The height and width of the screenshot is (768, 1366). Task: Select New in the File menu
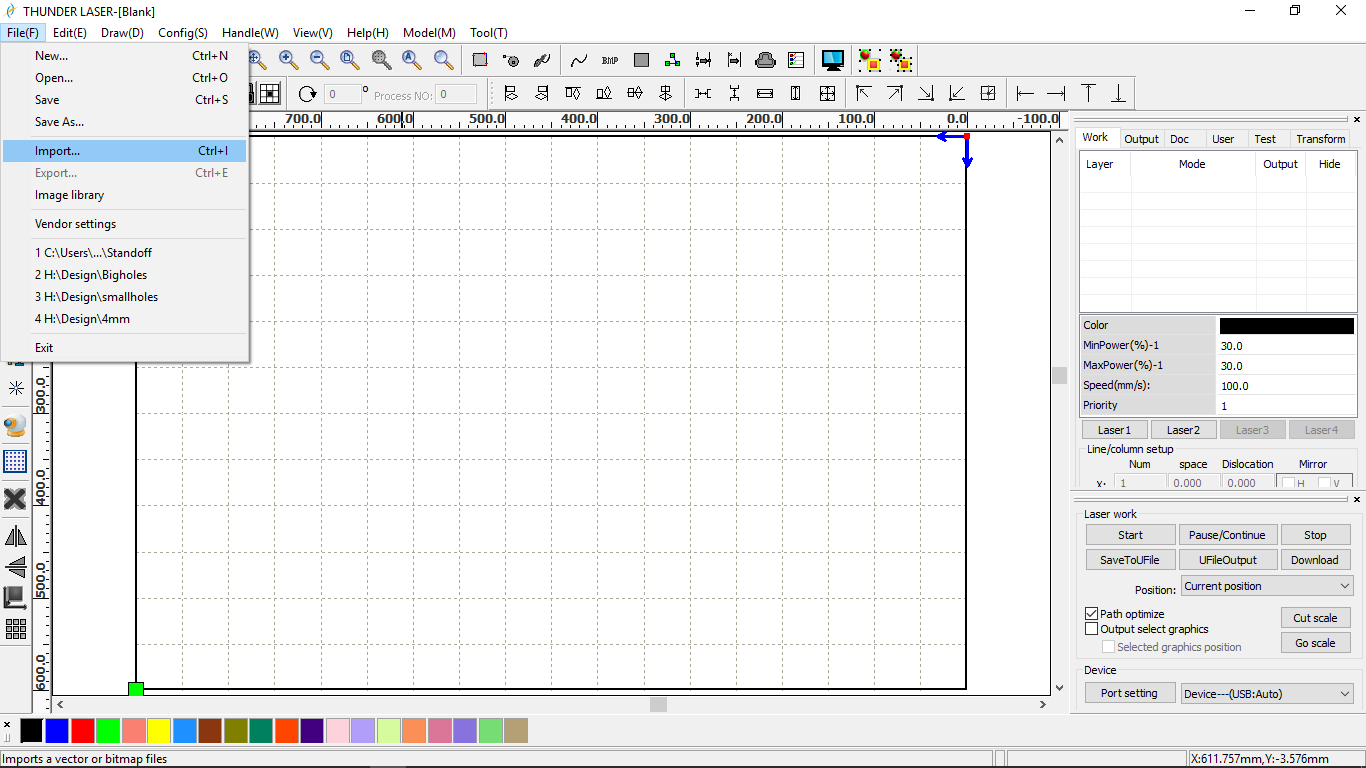pyautogui.click(x=125, y=56)
